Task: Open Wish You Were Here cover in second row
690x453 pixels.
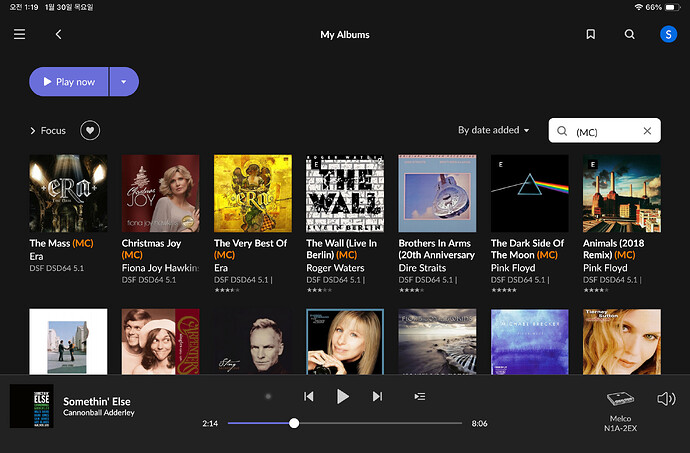Action: [68, 342]
